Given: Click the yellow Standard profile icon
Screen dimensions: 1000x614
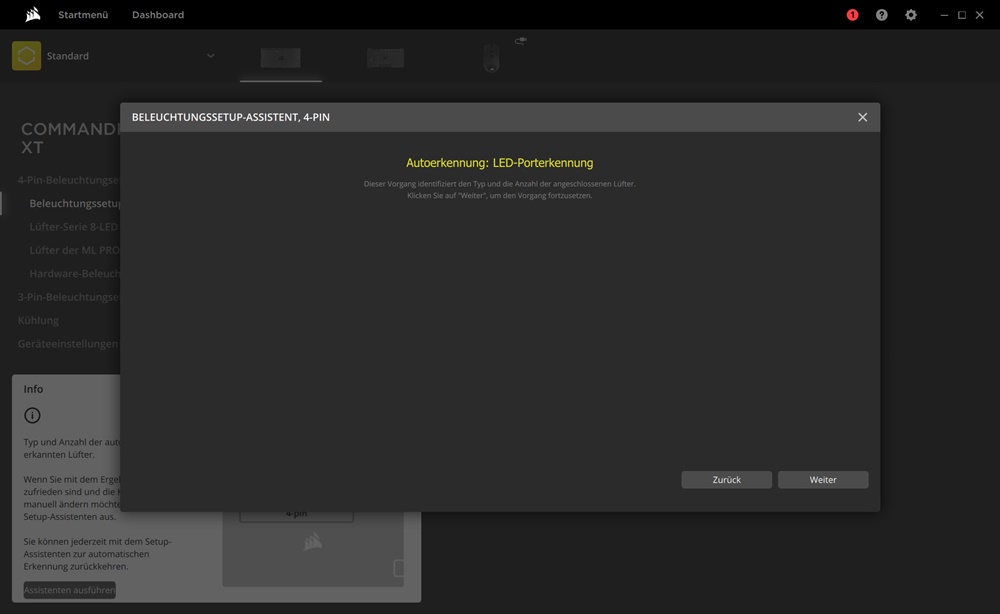Looking at the screenshot, I should (x=26, y=55).
